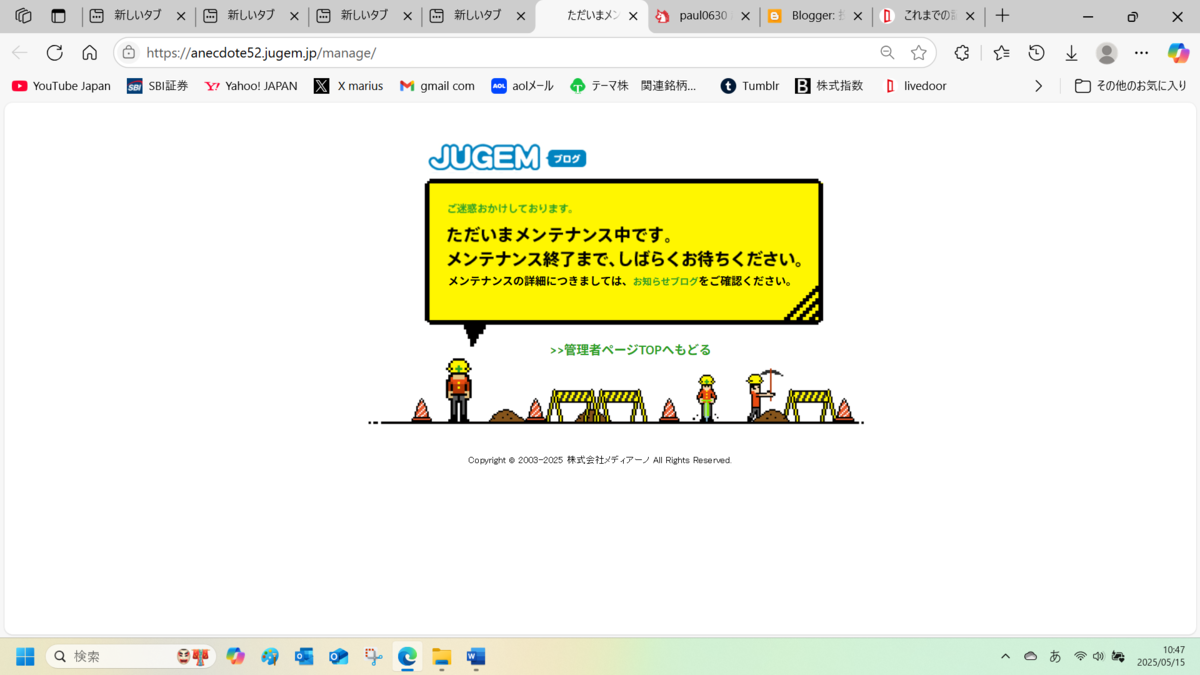Click the profile avatar icon
This screenshot has width=1200, height=675.
point(1106,53)
